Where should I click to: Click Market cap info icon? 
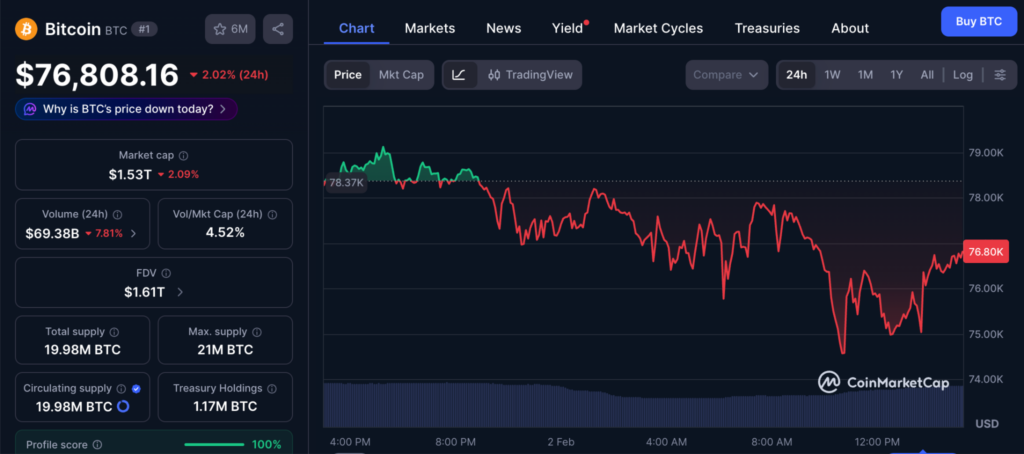pos(183,156)
